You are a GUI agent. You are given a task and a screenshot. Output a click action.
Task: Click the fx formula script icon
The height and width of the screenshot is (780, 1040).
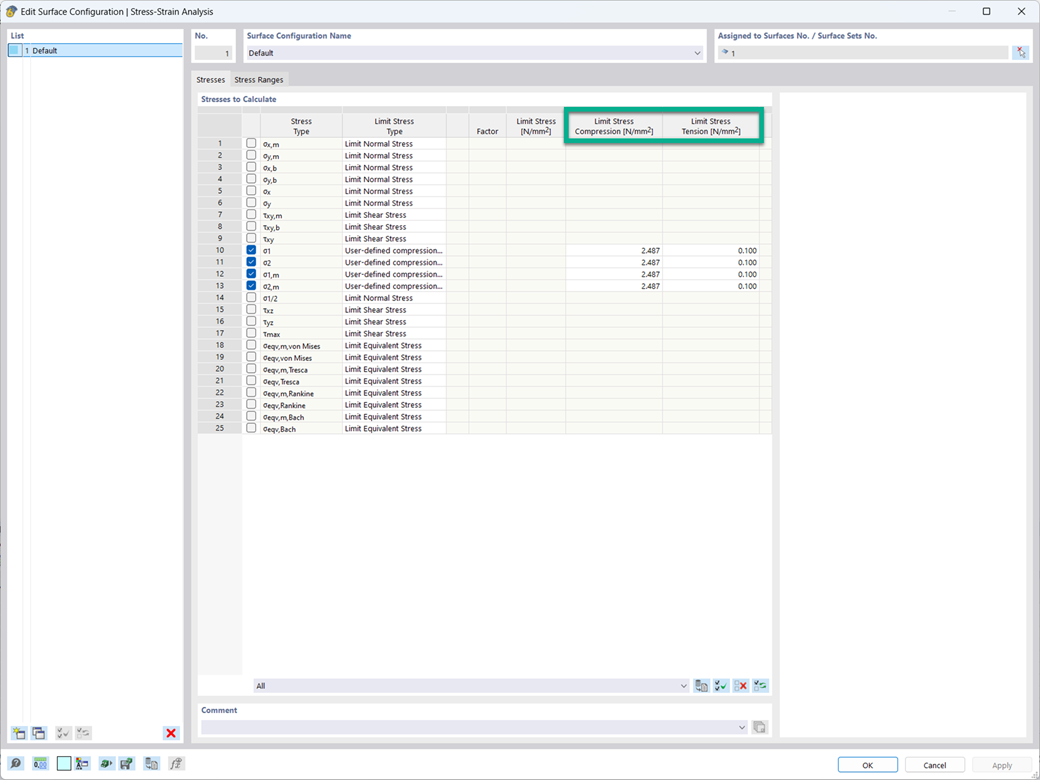pyautogui.click(x=176, y=763)
